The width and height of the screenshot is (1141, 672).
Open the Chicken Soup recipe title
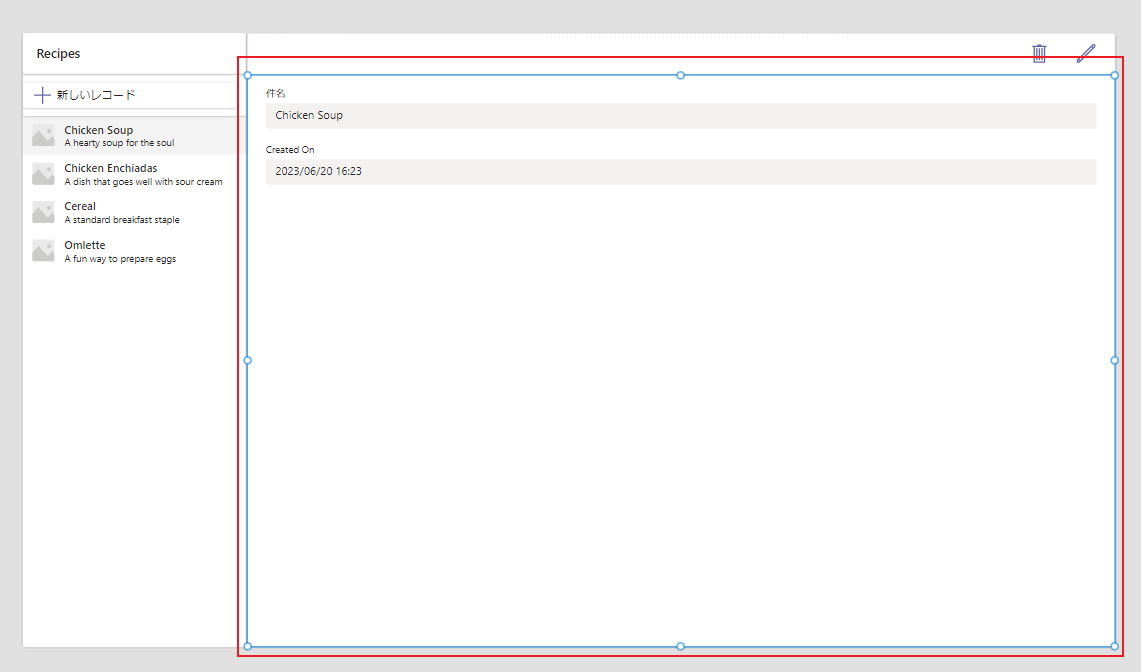tap(98, 130)
